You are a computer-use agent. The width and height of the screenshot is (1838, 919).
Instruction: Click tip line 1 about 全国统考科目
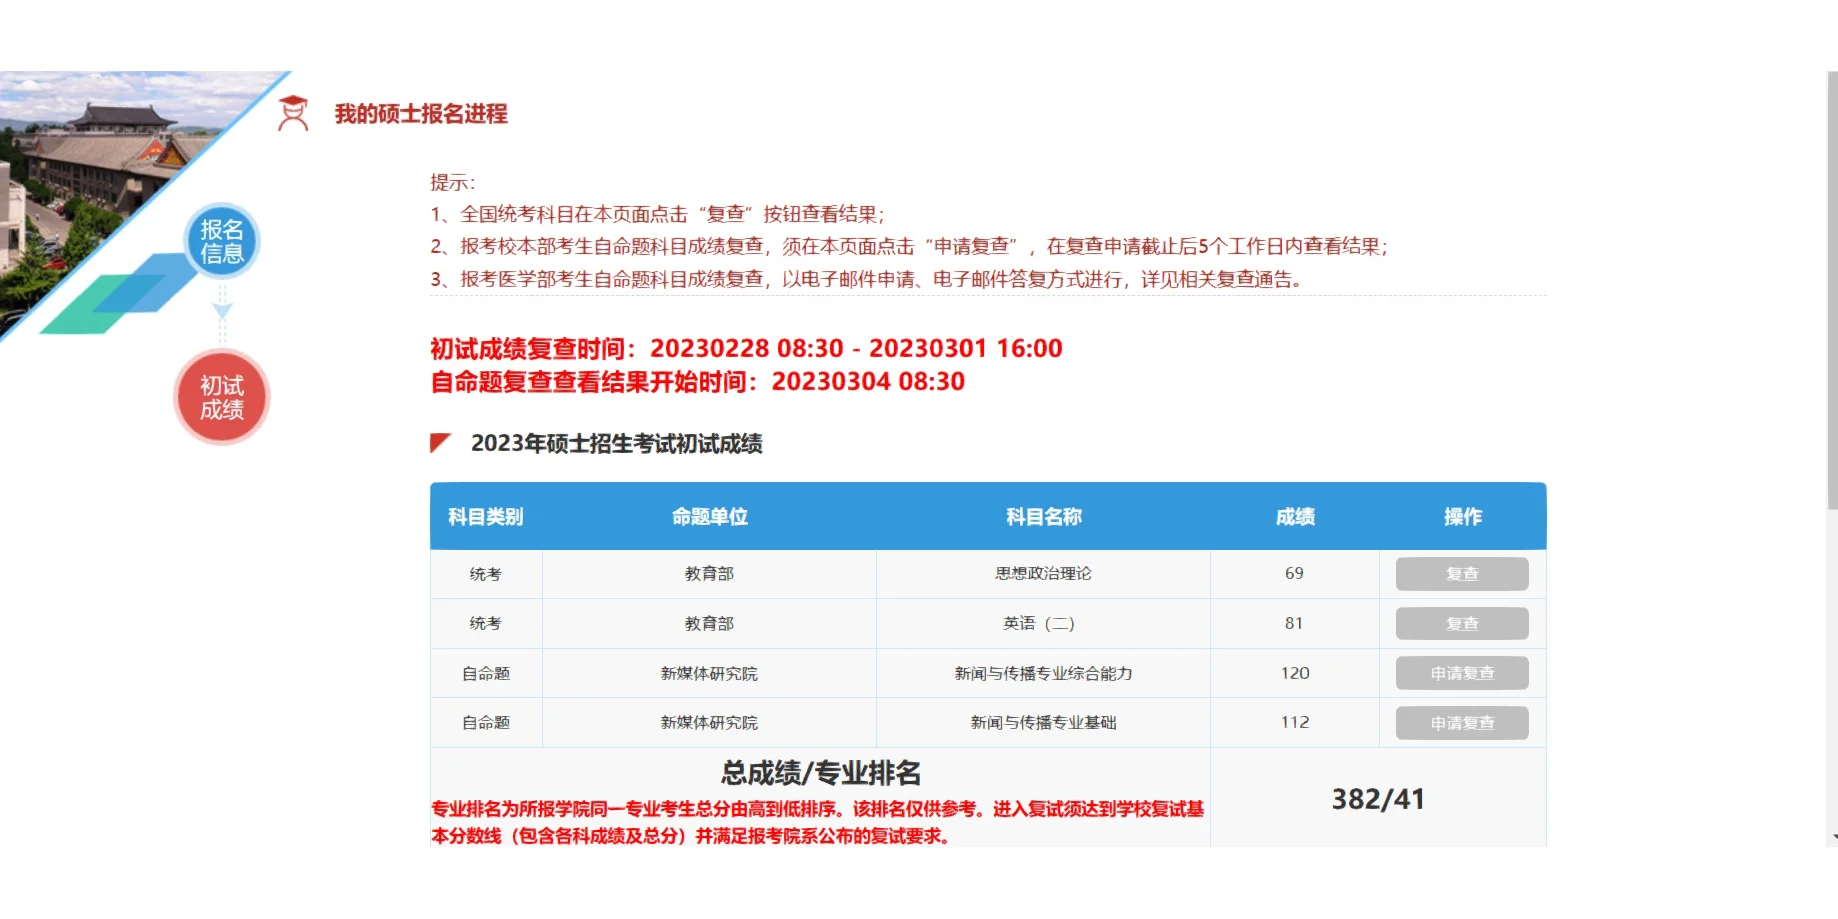click(657, 214)
